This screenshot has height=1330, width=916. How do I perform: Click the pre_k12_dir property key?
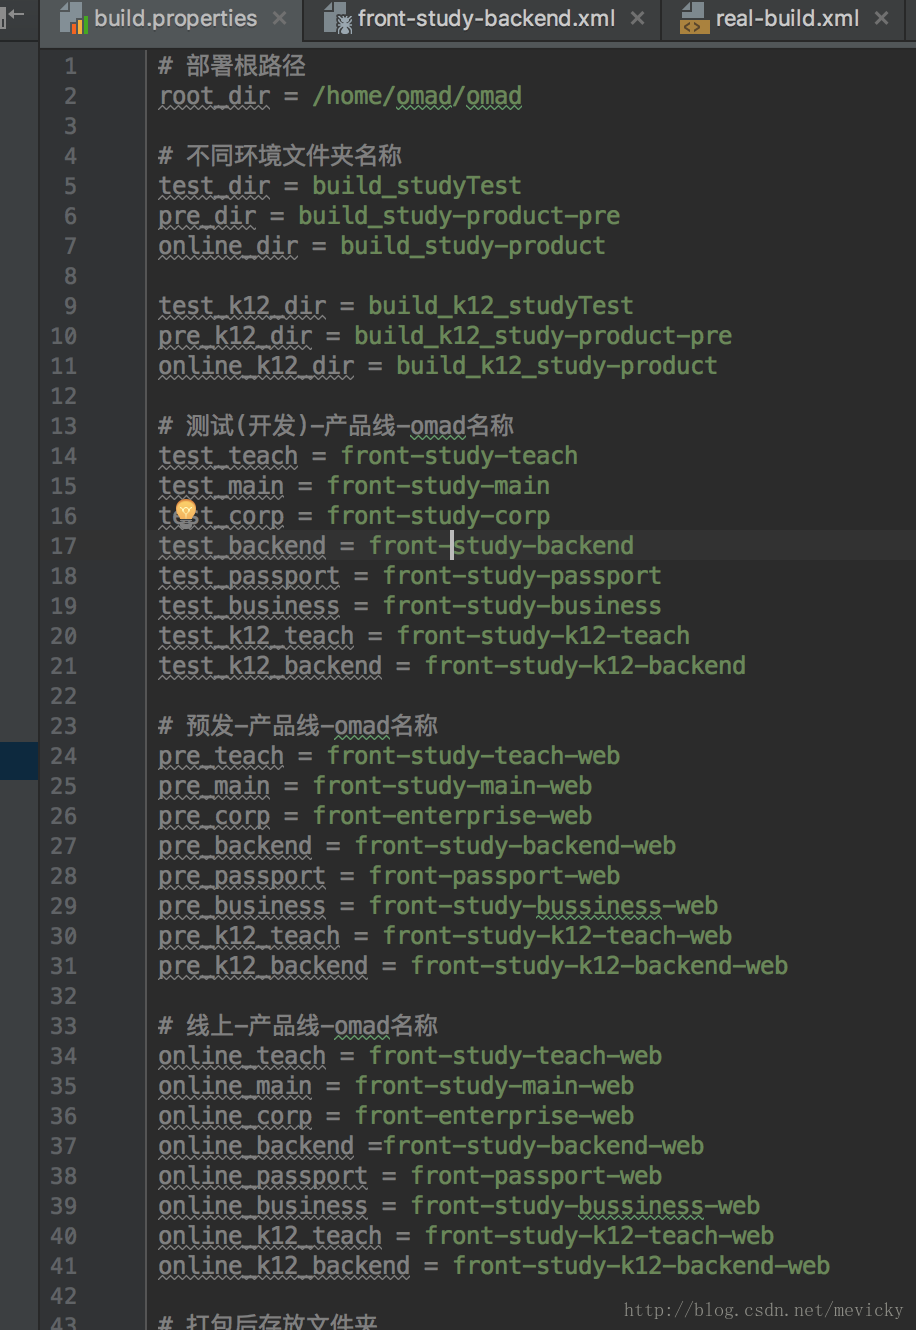tap(235, 336)
